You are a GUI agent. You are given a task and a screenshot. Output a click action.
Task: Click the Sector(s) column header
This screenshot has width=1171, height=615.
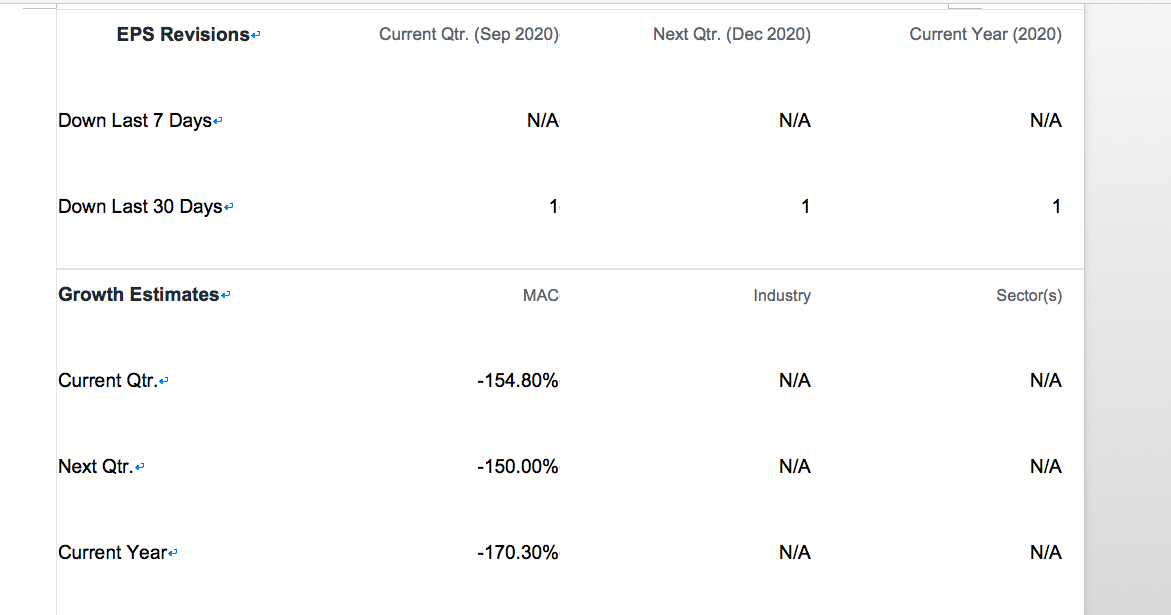click(1029, 296)
